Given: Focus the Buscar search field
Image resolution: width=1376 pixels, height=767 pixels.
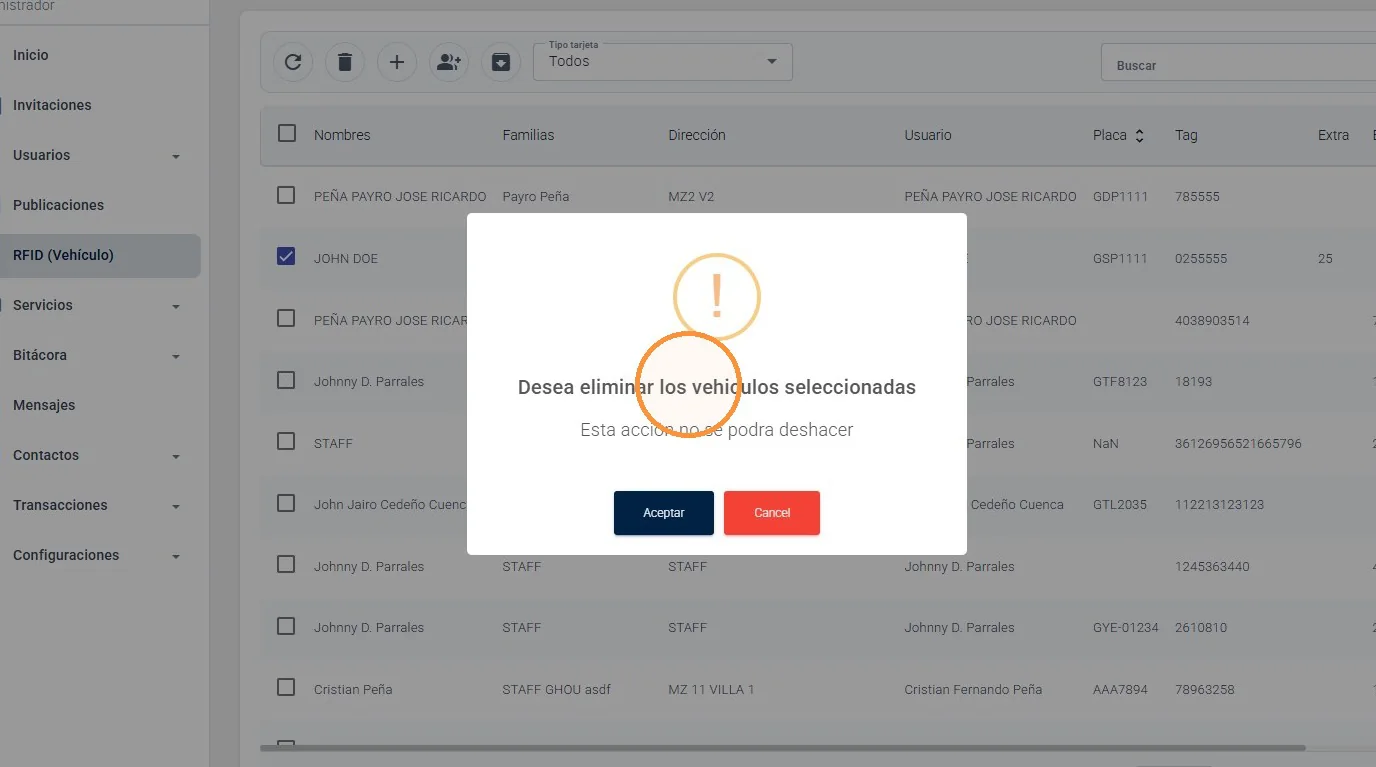Looking at the screenshot, I should pyautogui.click(x=1240, y=62).
